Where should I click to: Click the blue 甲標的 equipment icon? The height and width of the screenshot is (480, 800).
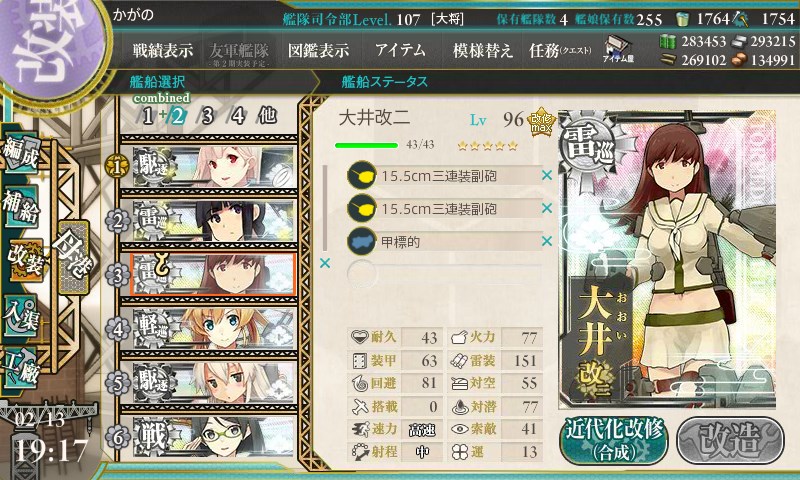tap(361, 241)
